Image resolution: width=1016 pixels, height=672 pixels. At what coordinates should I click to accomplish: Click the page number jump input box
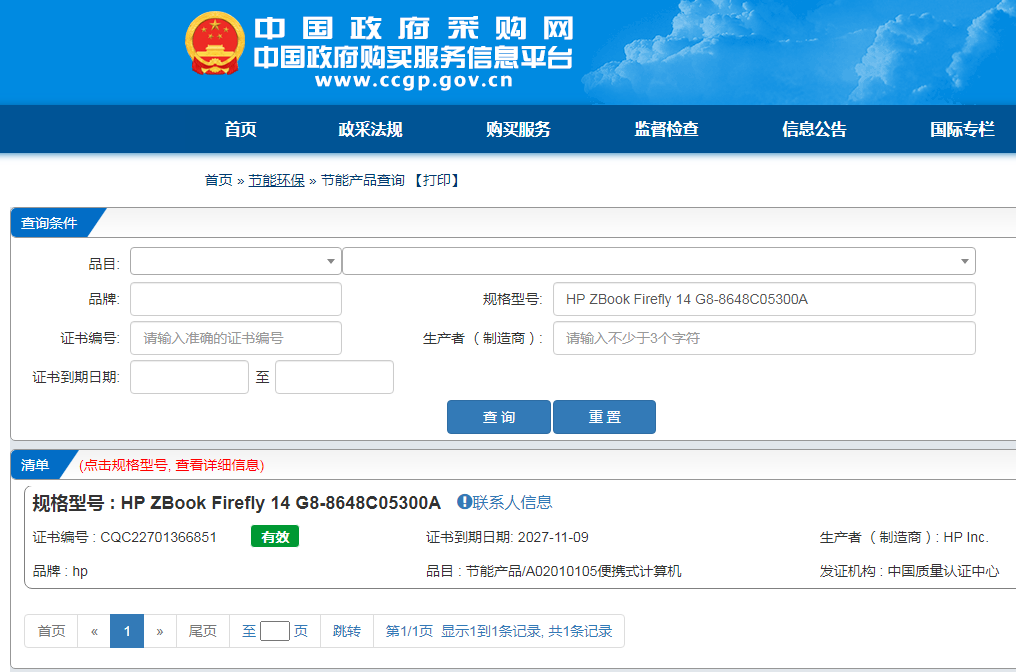click(x=275, y=631)
